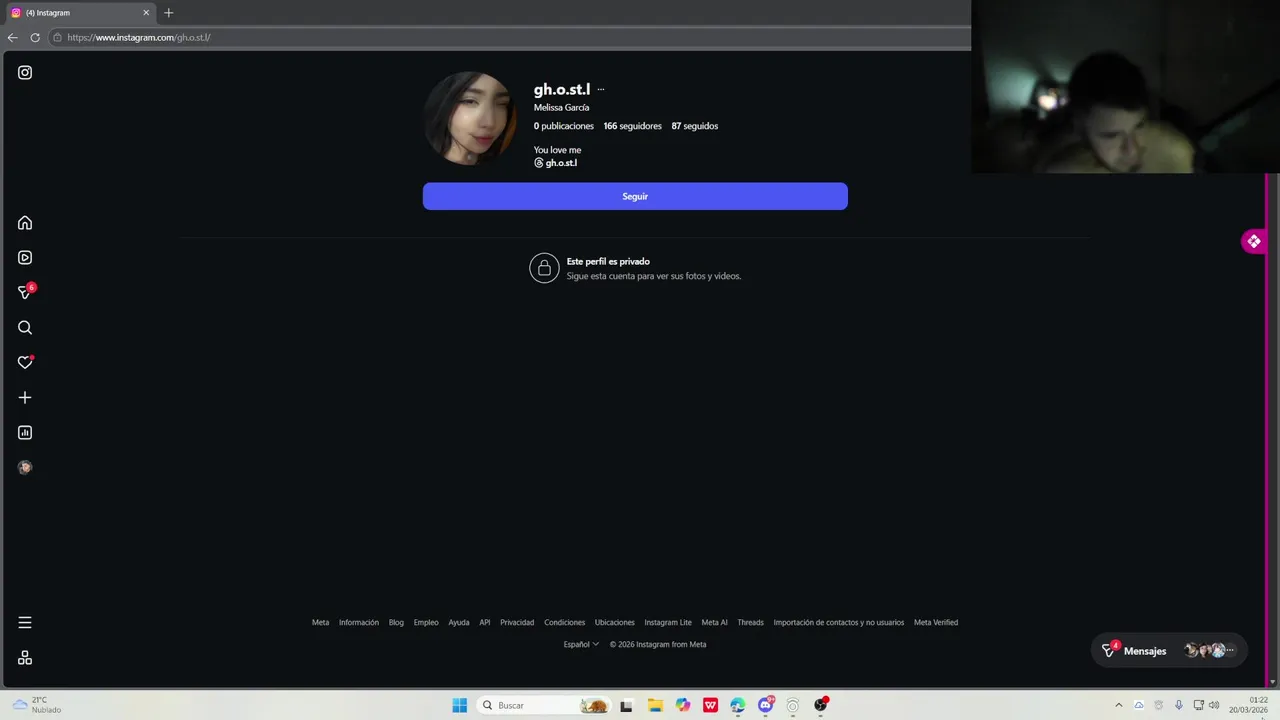This screenshot has width=1280, height=720.
Task: Open the volume speaker tray icon
Action: click(x=1214, y=705)
